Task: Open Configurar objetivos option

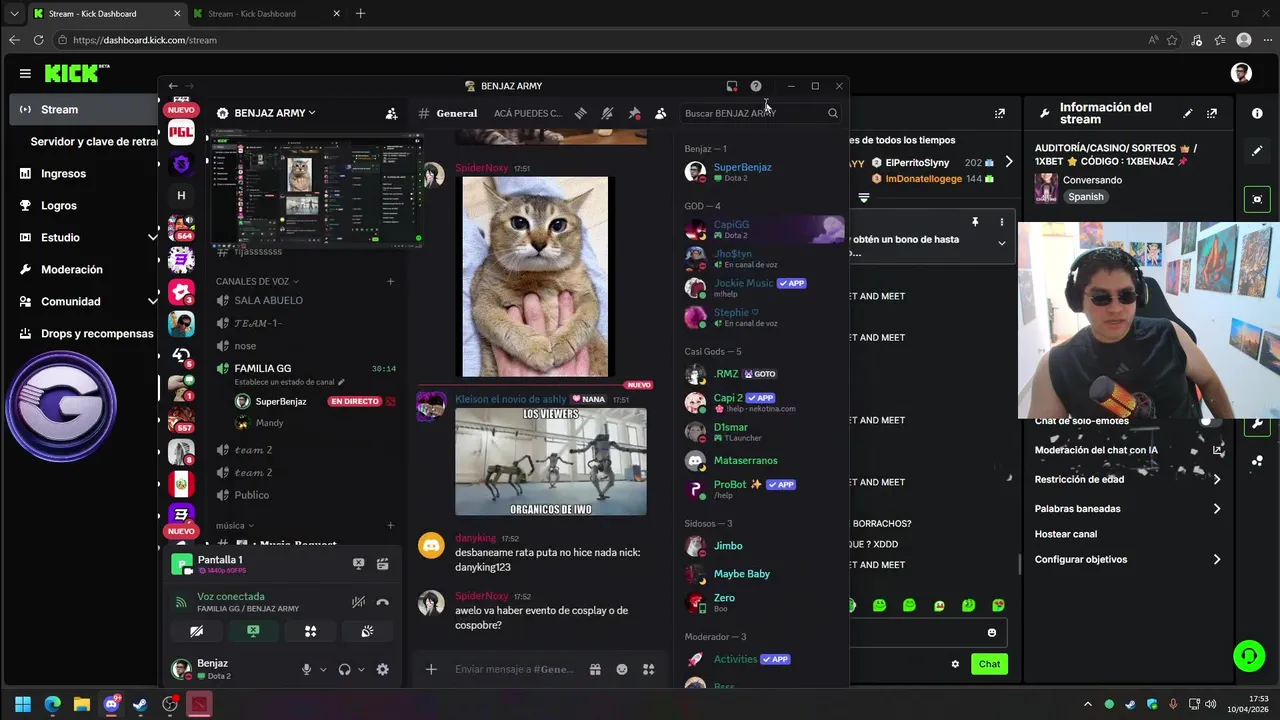Action: (1128, 559)
